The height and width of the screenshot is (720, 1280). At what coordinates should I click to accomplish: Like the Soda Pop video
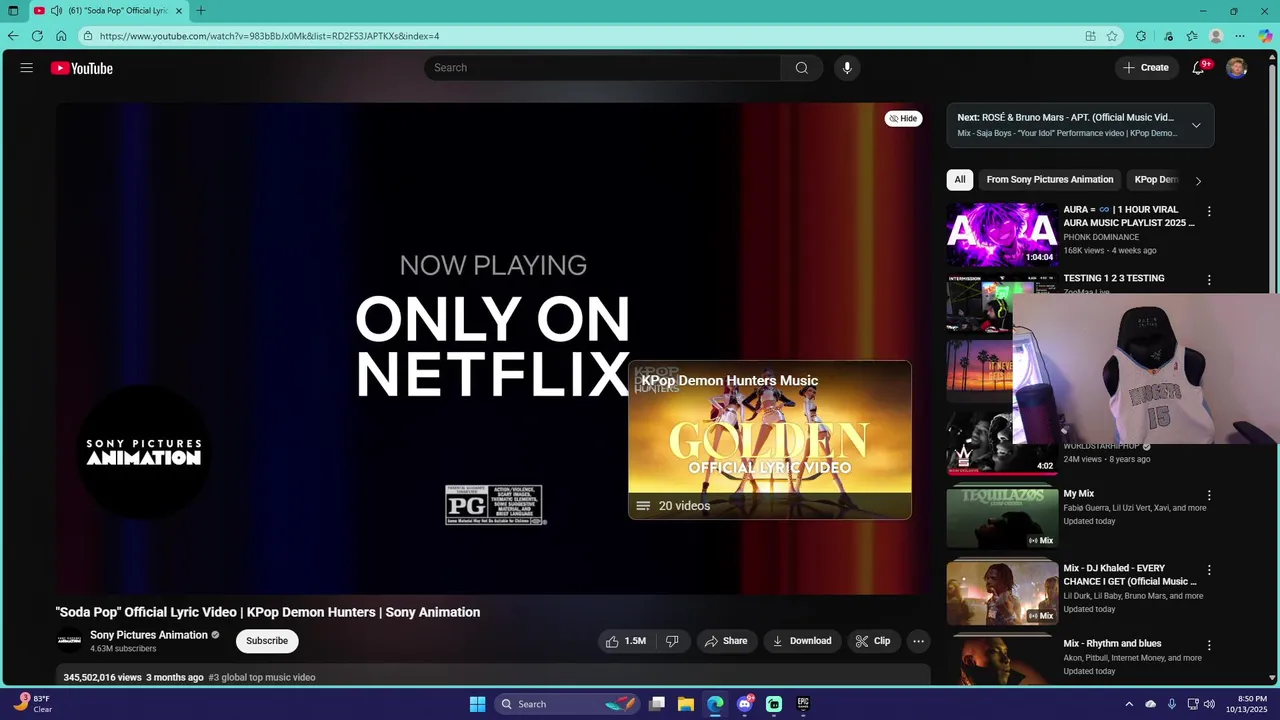(626, 641)
